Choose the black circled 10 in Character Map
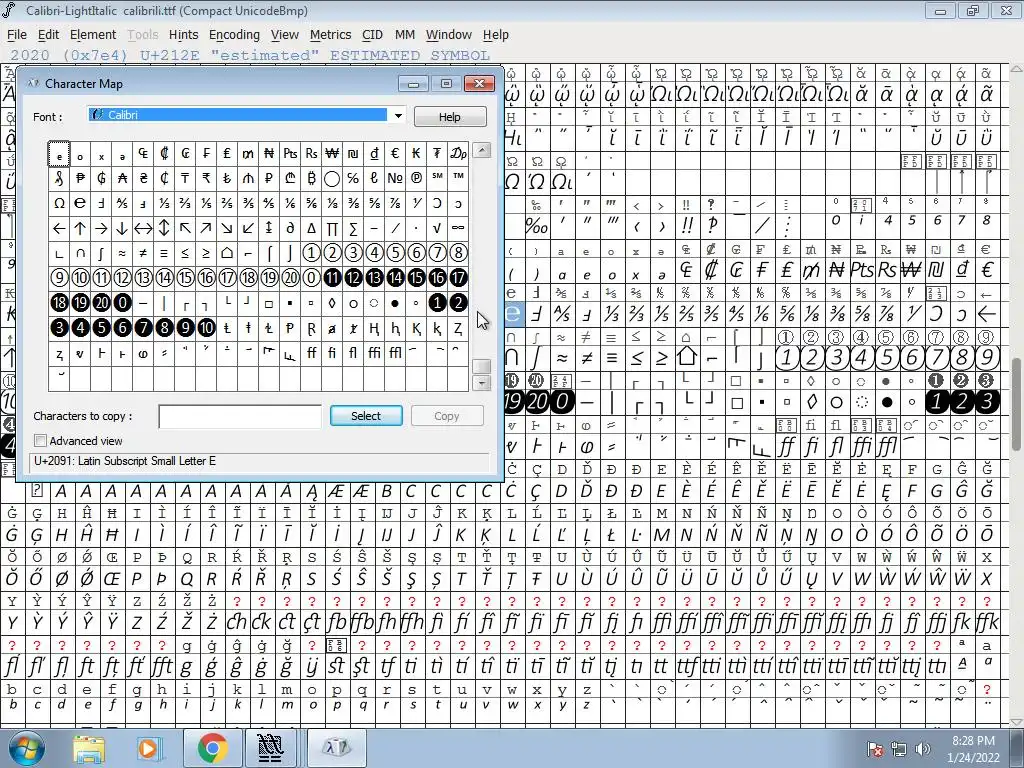Viewport: 1024px width, 768px height. (x=206, y=327)
